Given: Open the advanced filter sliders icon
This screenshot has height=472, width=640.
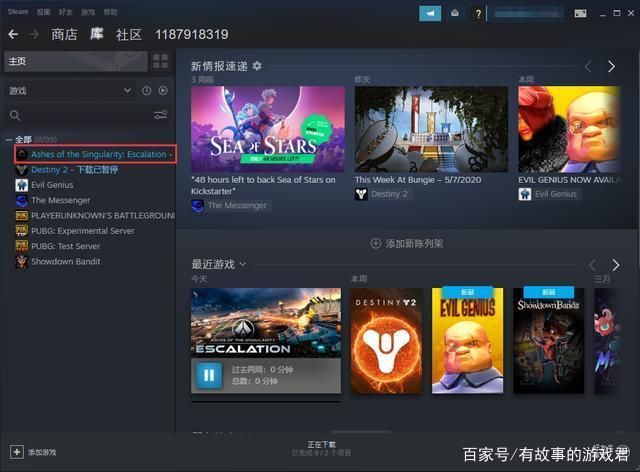Looking at the screenshot, I should click(160, 115).
